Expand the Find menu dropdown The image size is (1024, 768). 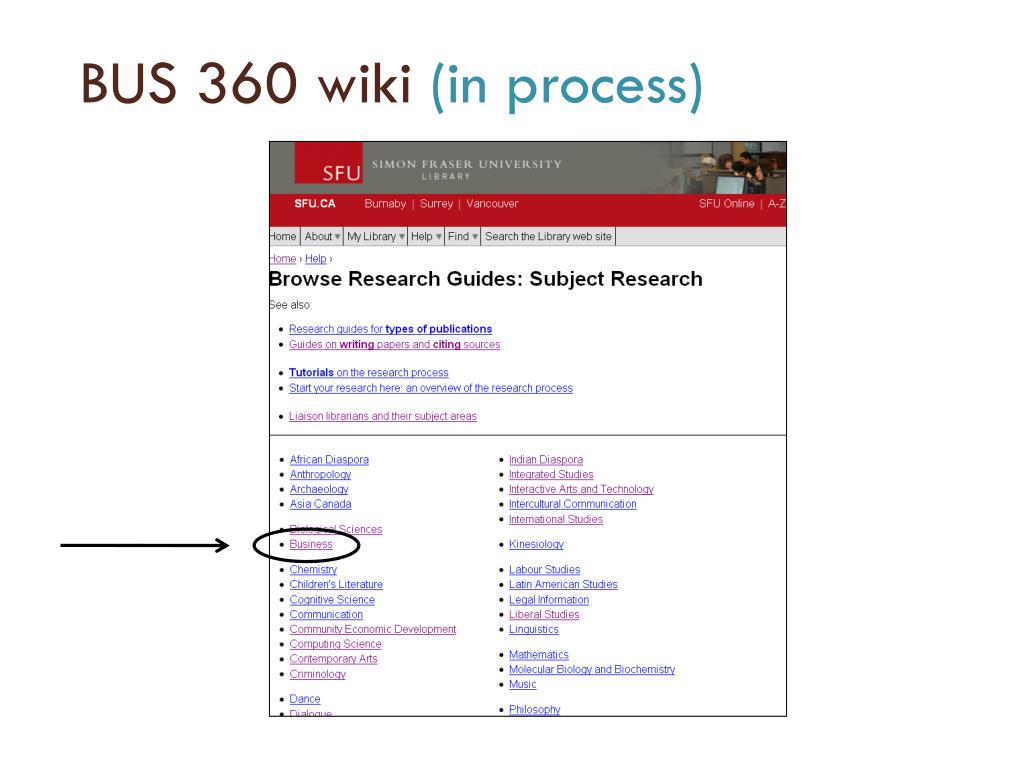tap(462, 236)
